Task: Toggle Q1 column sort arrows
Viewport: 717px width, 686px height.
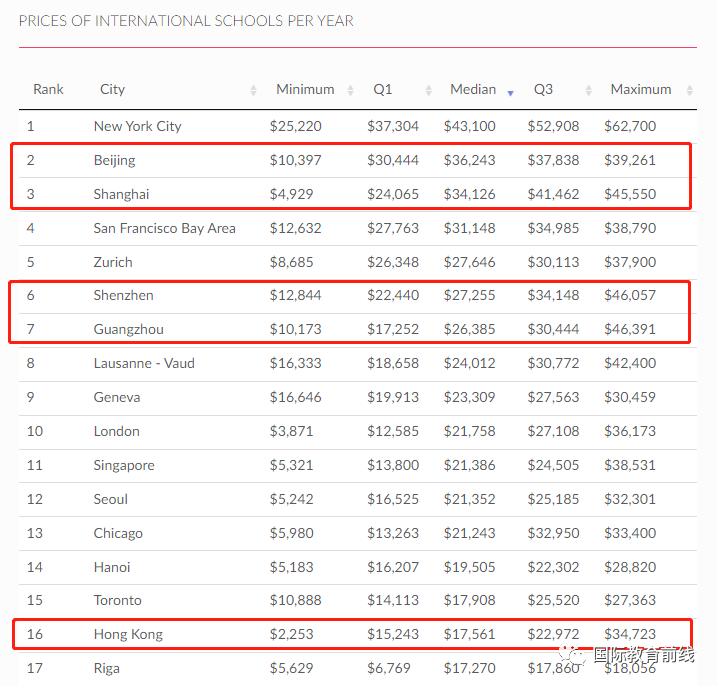Action: [x=428, y=90]
